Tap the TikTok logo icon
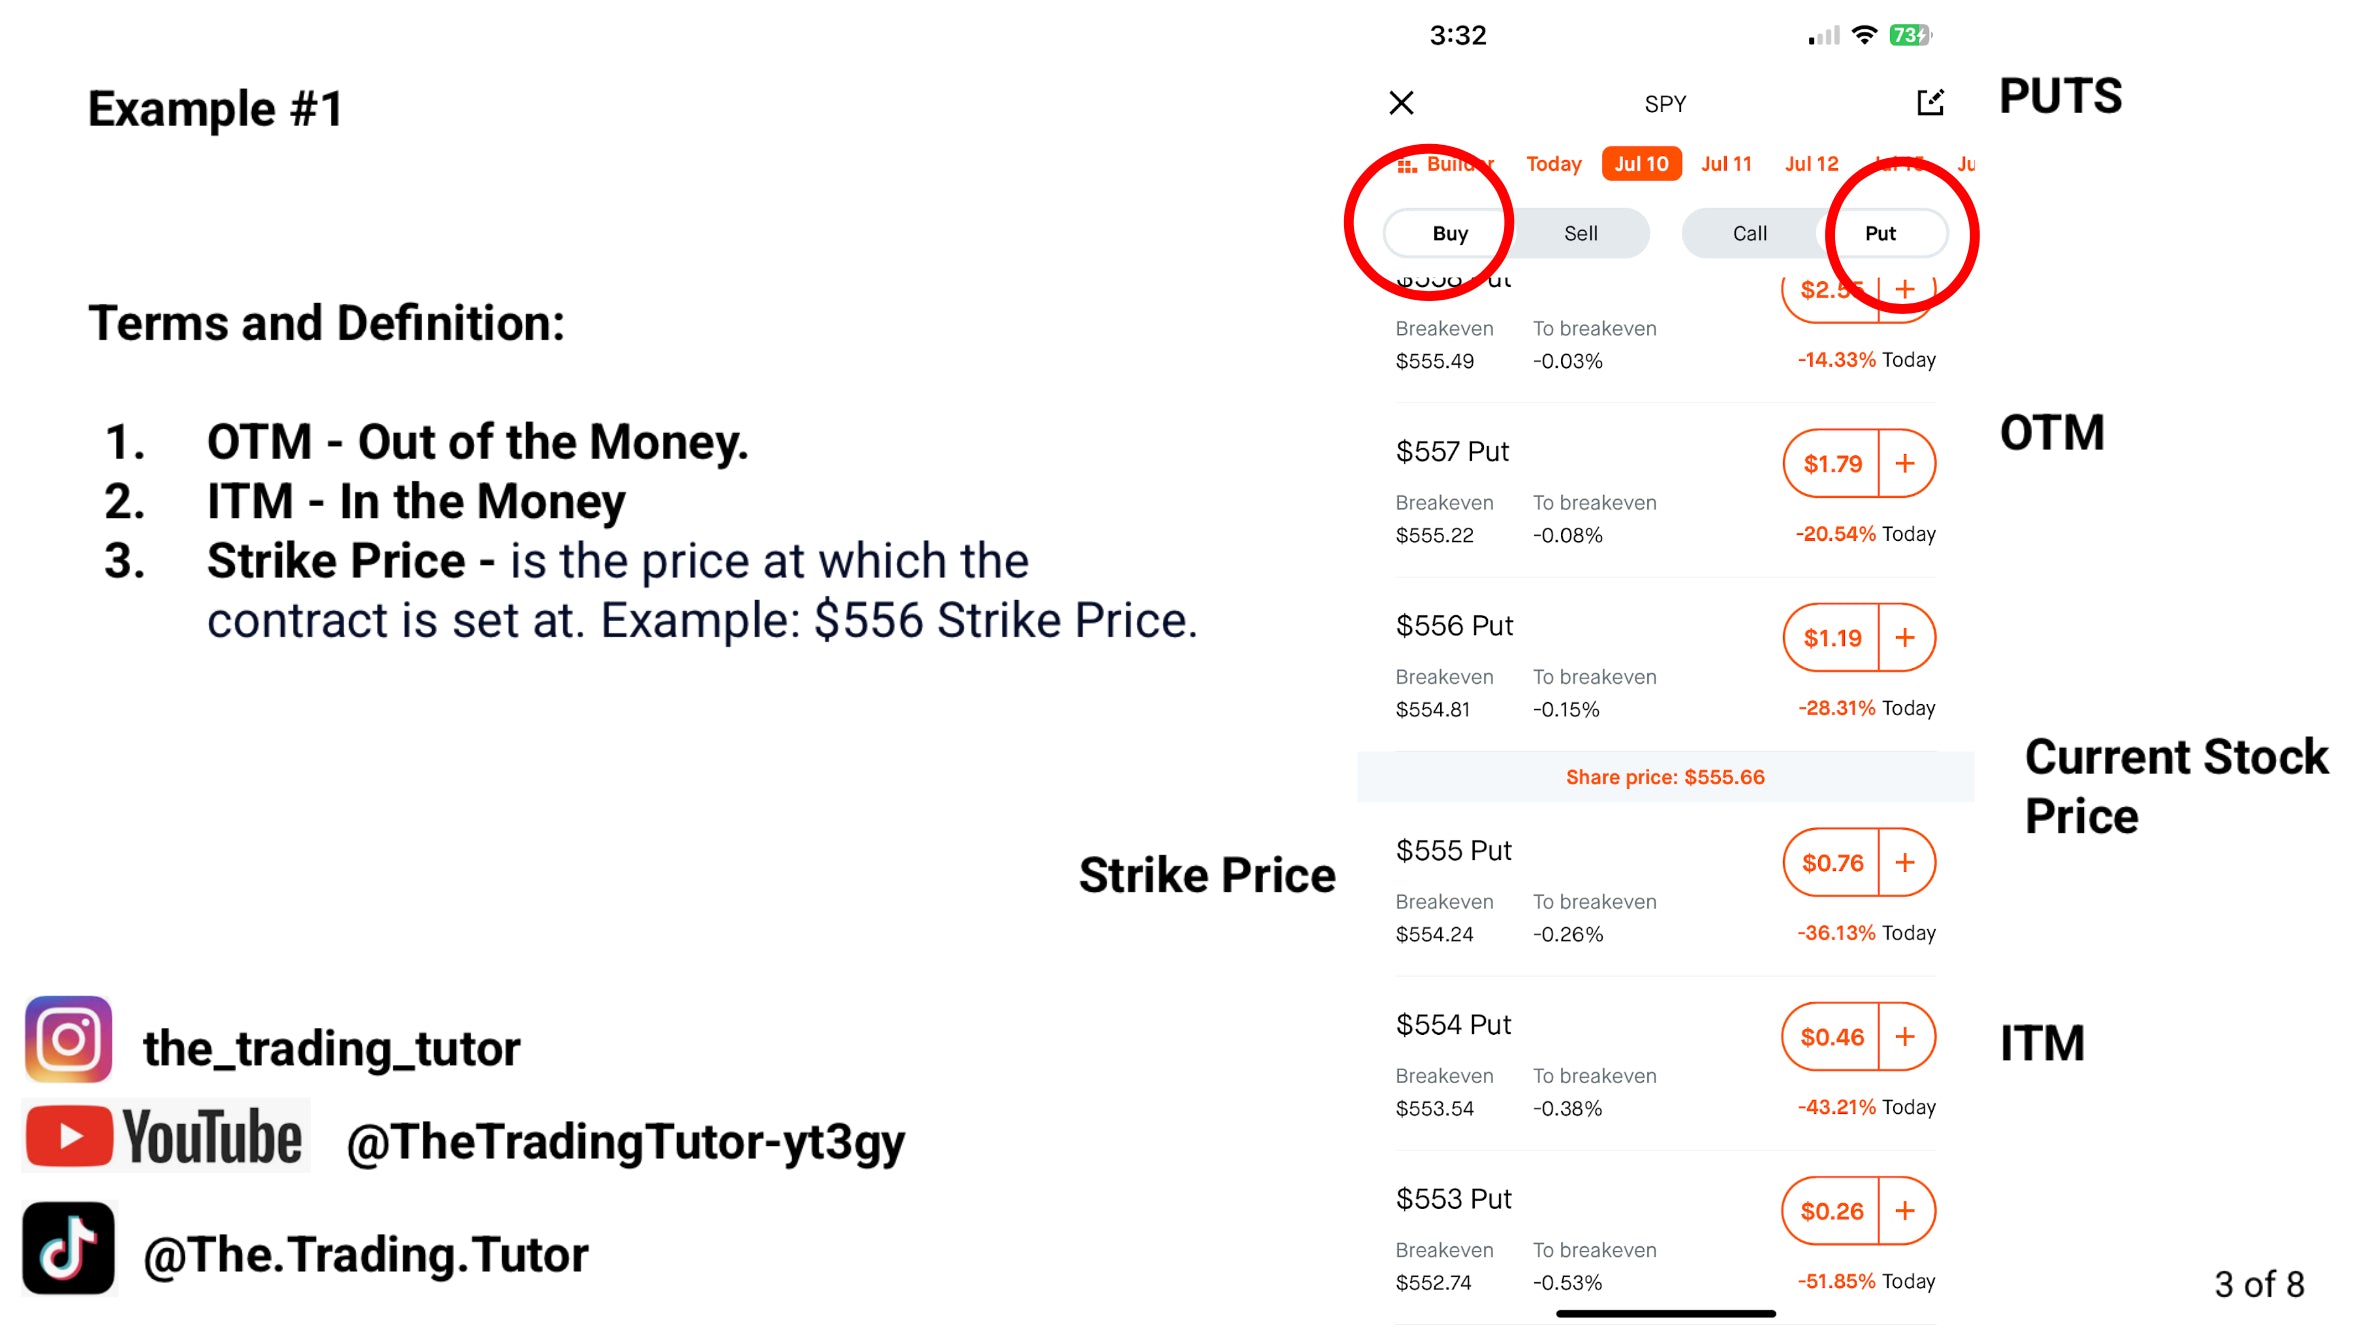Screen dimensions: 2360x1328 [68, 1249]
